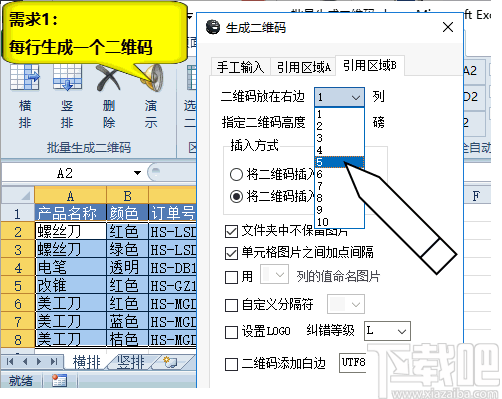Image resolution: width=502 pixels, height=399 pixels.
Task: Click the 蓝色 cell
Action: 127,321
